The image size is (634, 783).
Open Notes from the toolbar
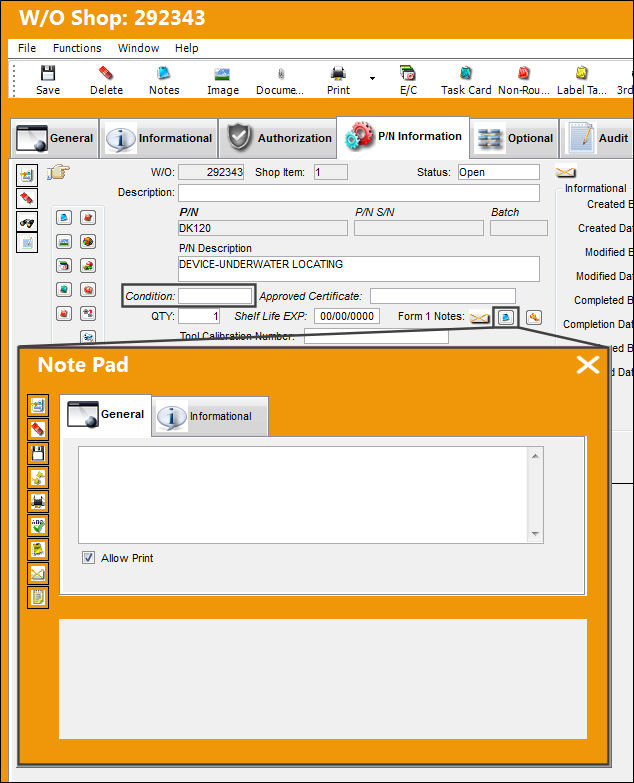click(x=164, y=80)
